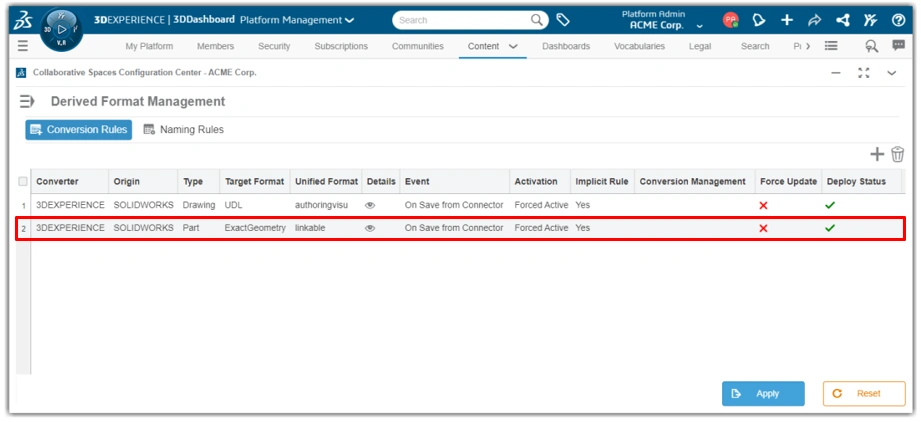Click the Force Update cross for Part row

(x=763, y=228)
